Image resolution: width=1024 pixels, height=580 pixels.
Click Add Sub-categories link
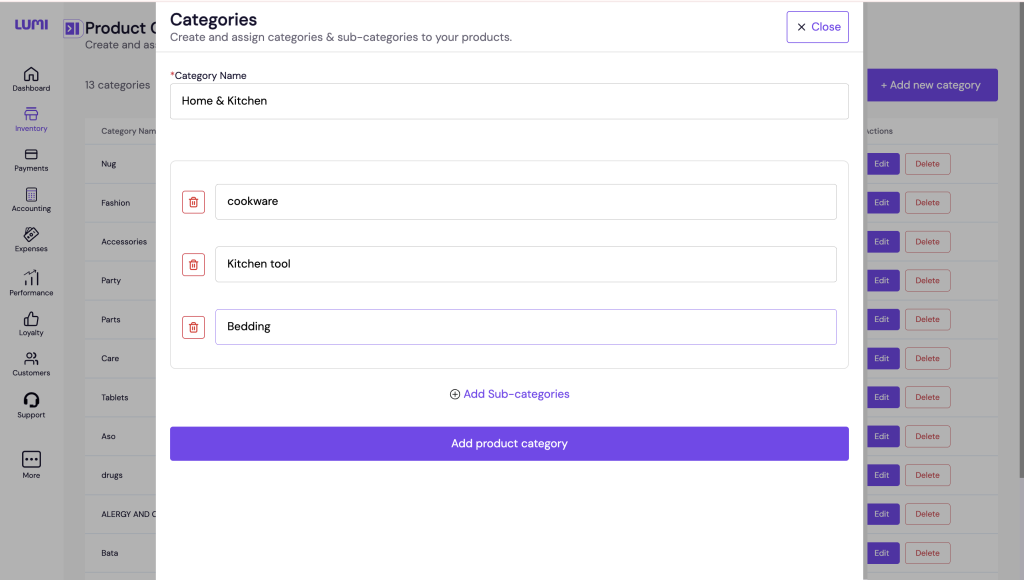click(509, 394)
